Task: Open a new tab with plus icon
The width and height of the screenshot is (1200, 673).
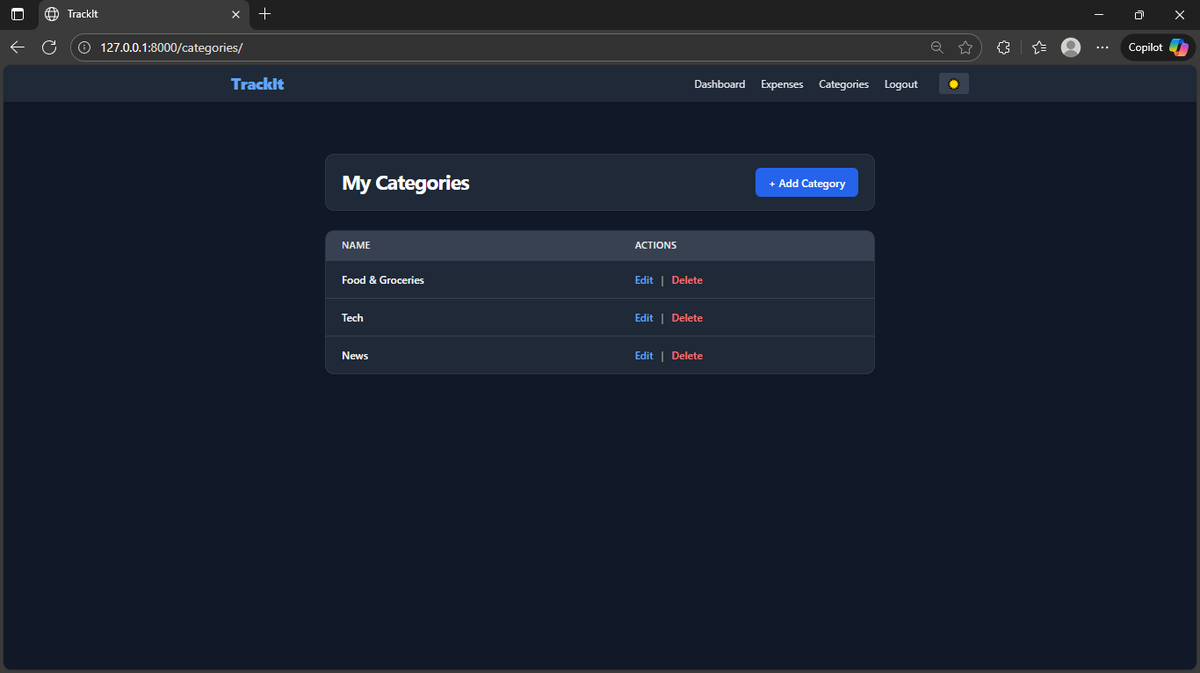Action: point(265,14)
